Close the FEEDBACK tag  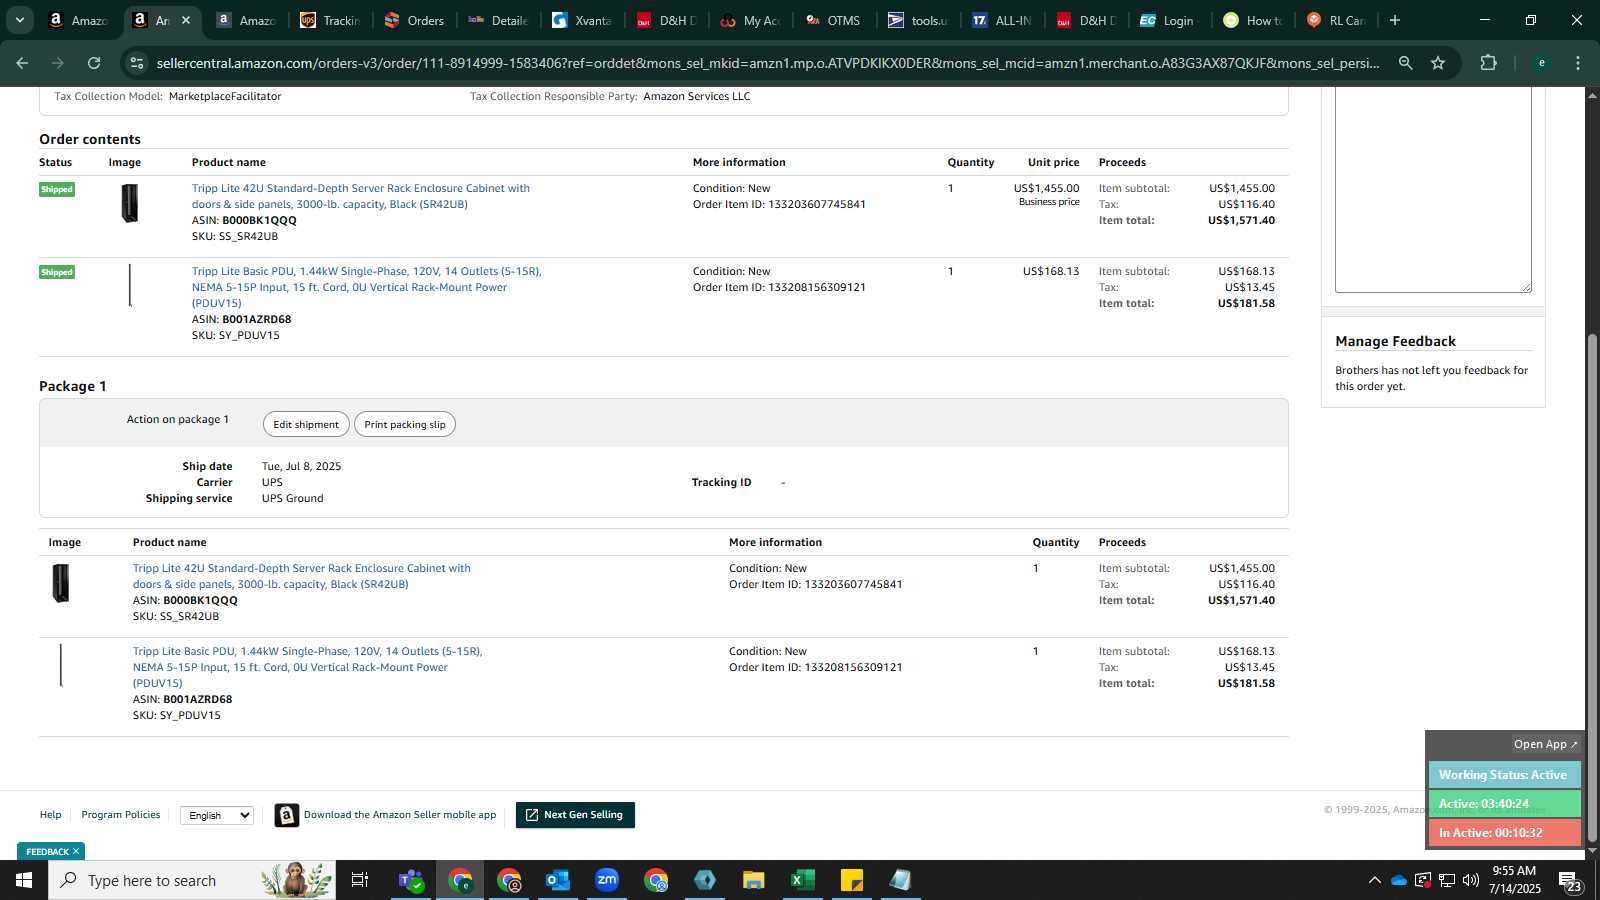pos(76,852)
